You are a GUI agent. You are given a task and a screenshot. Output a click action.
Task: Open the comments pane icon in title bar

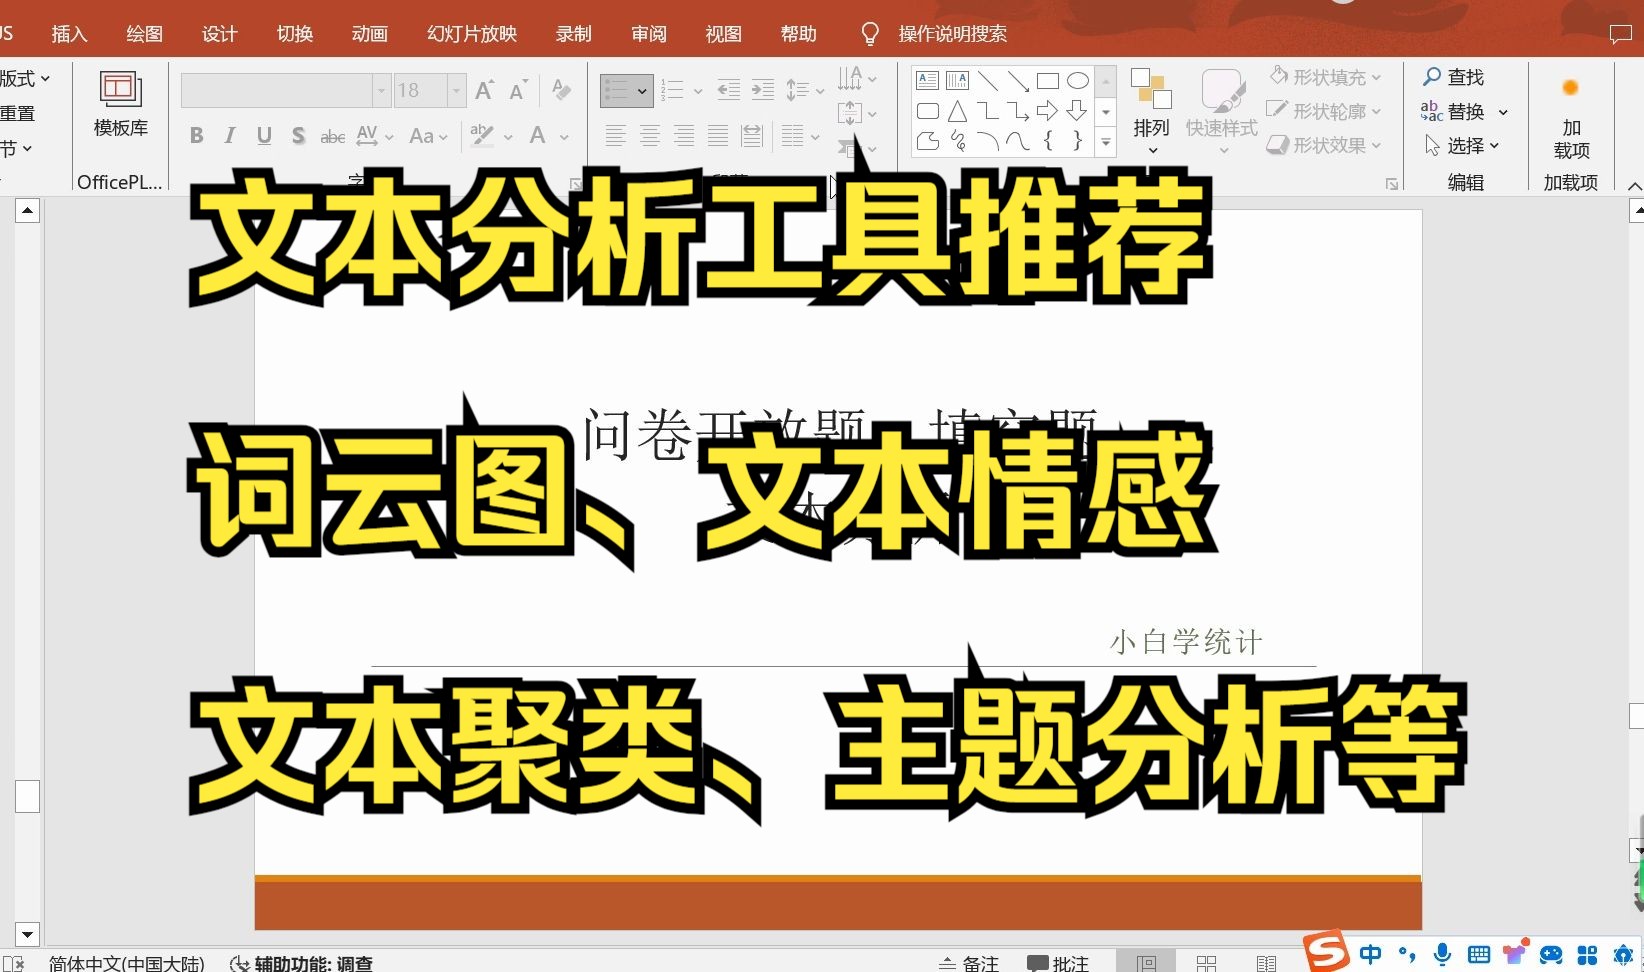pos(1620,35)
